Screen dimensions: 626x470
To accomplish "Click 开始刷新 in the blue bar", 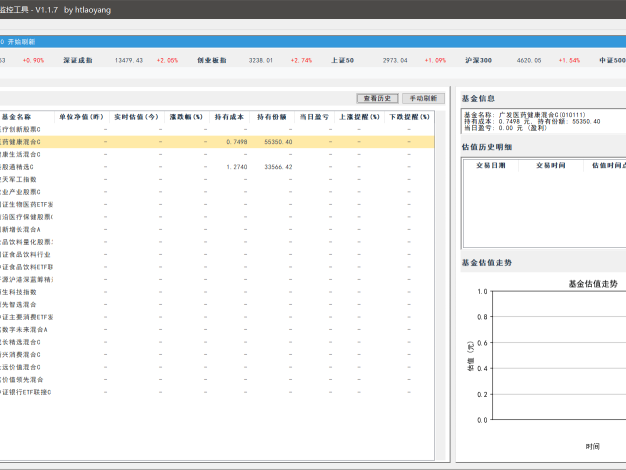I will 21,42.
